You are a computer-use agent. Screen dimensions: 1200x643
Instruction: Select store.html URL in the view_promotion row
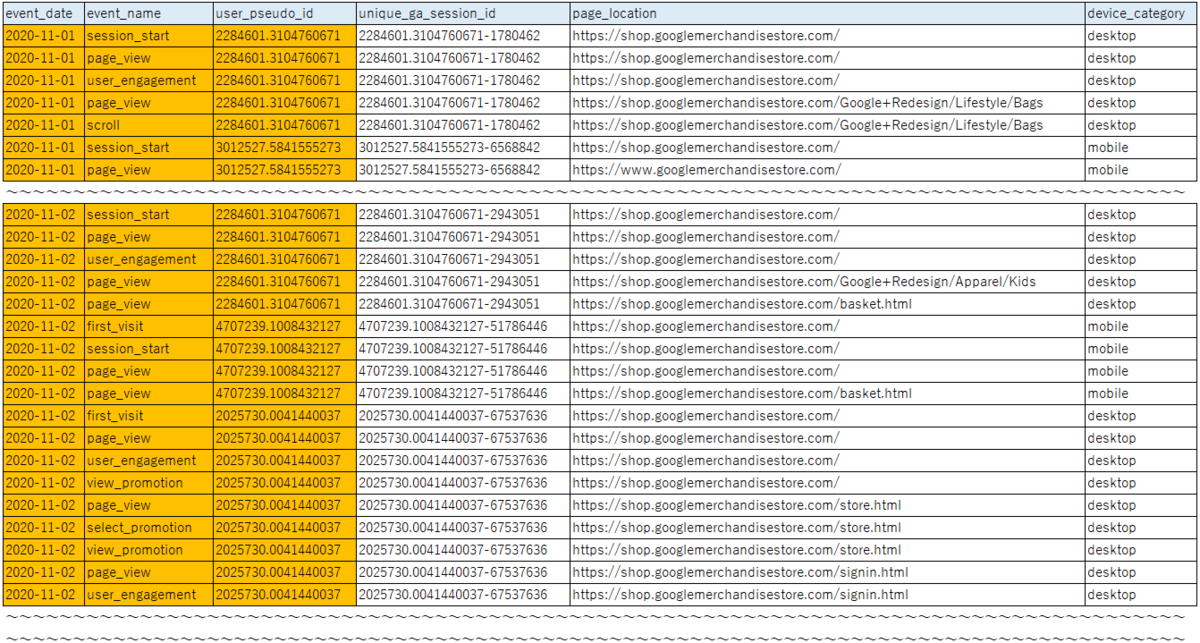[828, 550]
